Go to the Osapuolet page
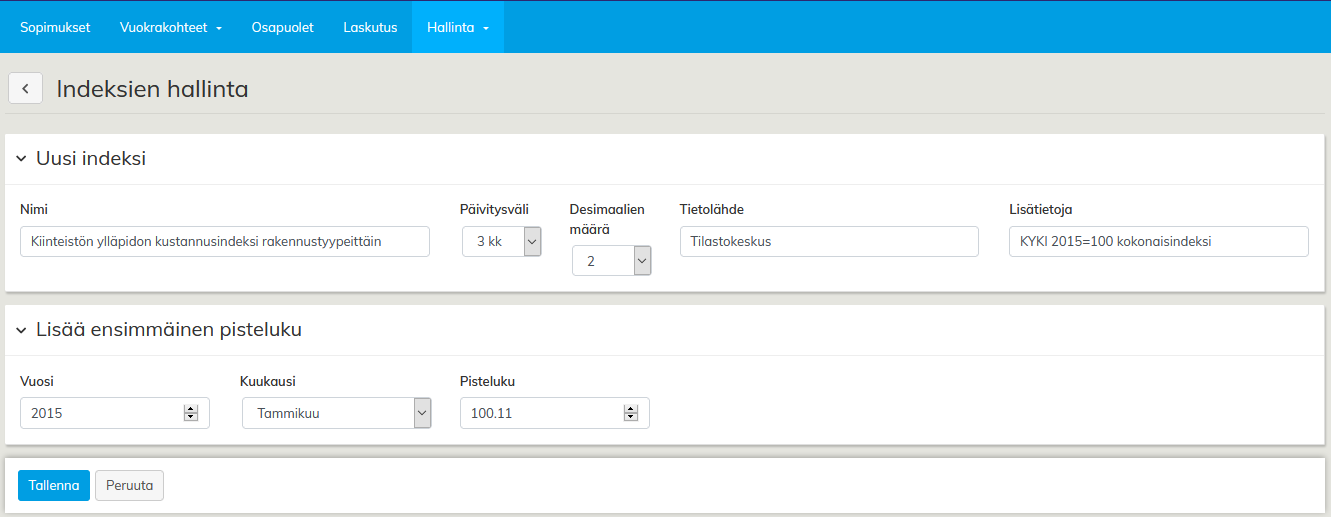The image size is (1331, 517). pos(282,27)
